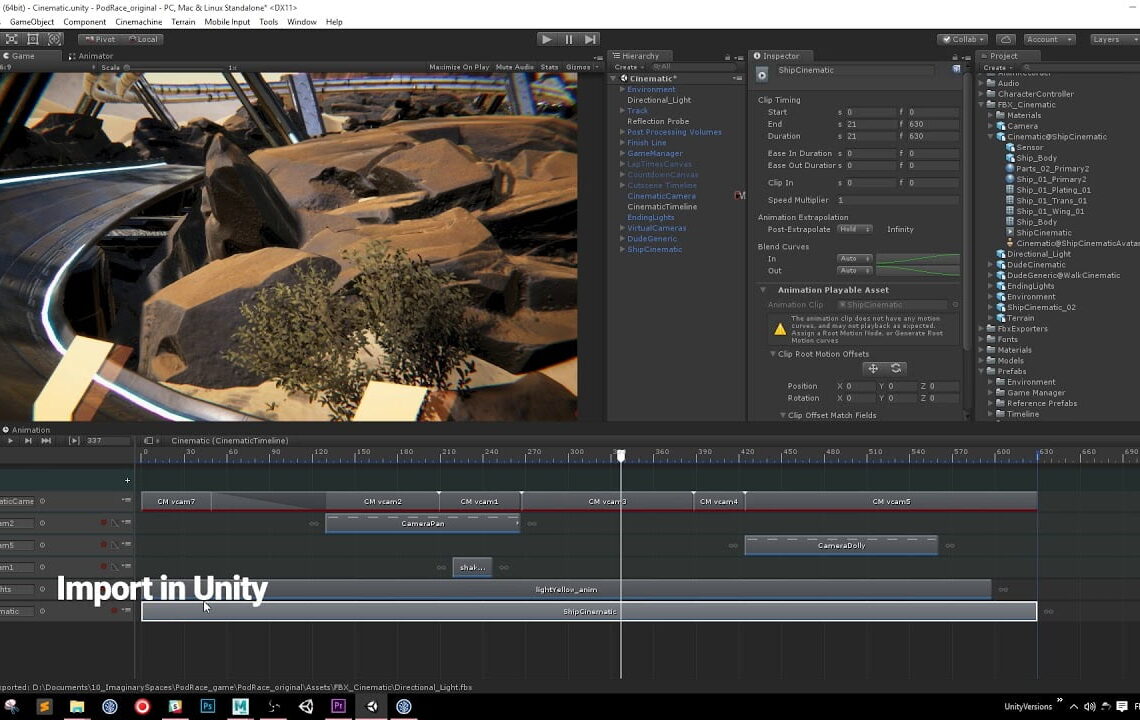1140x720 pixels.
Task: Open the Cinemachine menu
Action: click(138, 22)
